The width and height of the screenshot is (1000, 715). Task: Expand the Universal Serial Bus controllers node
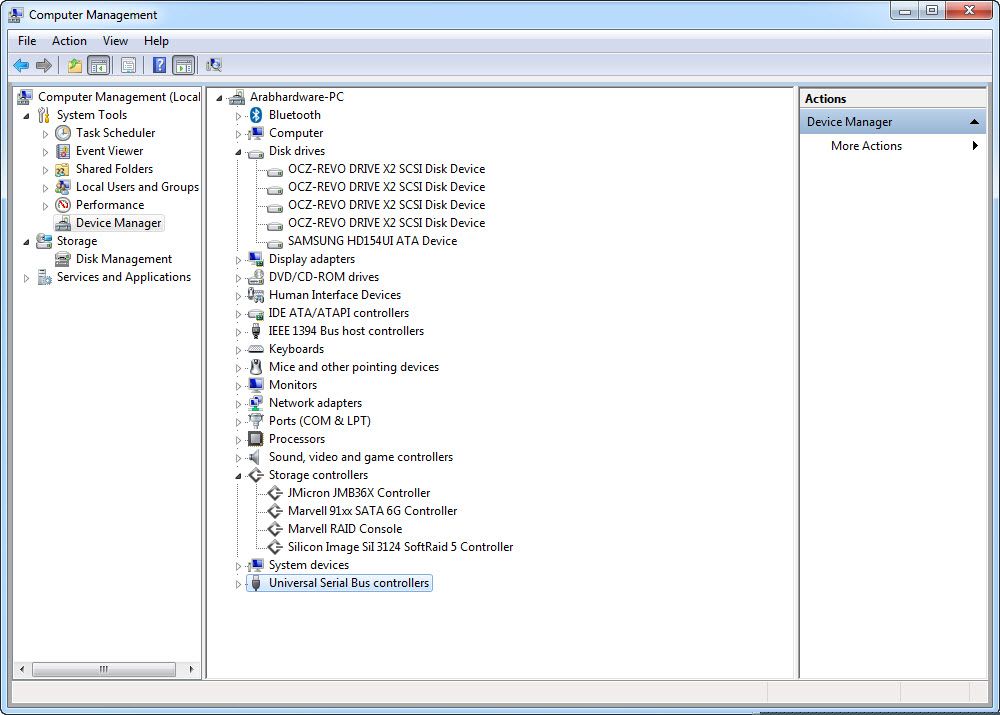click(x=239, y=584)
